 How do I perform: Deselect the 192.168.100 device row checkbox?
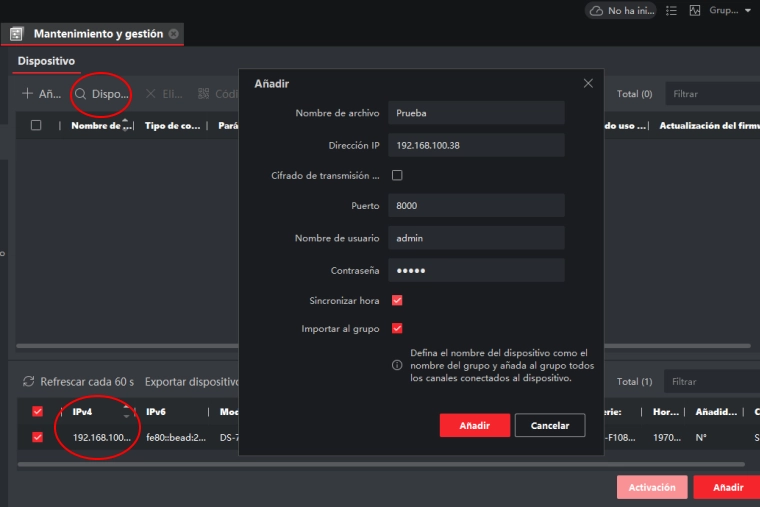[38, 437]
